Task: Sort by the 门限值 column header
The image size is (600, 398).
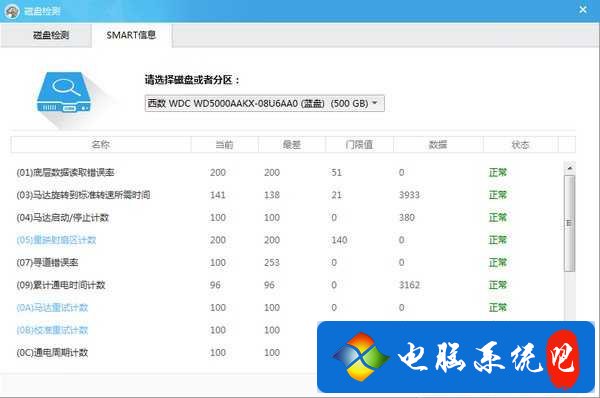Action: click(x=359, y=145)
